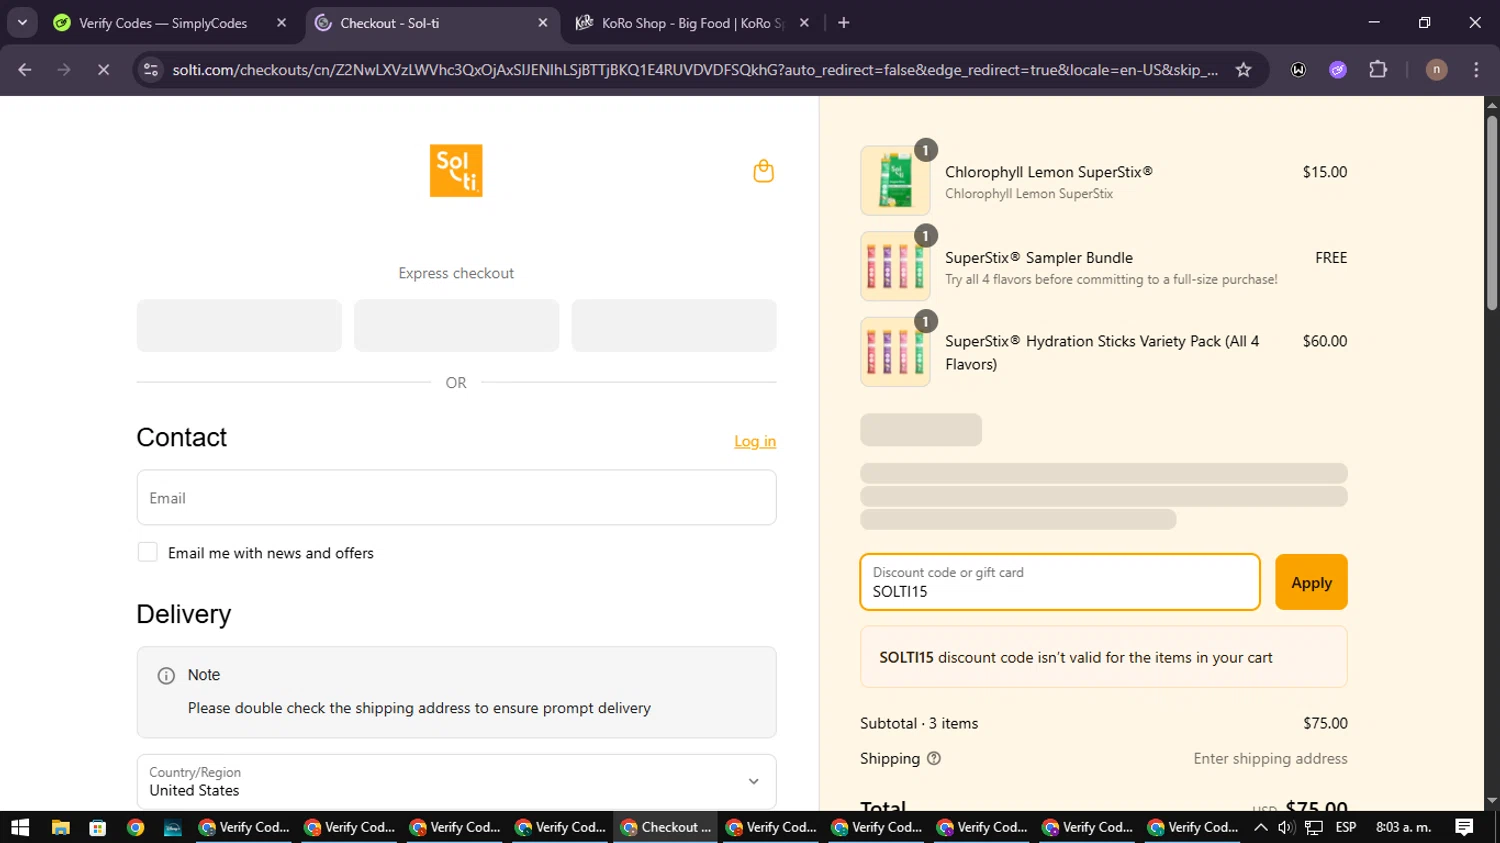1500x843 pixels.
Task: Go back to the previous page
Action: click(25, 69)
